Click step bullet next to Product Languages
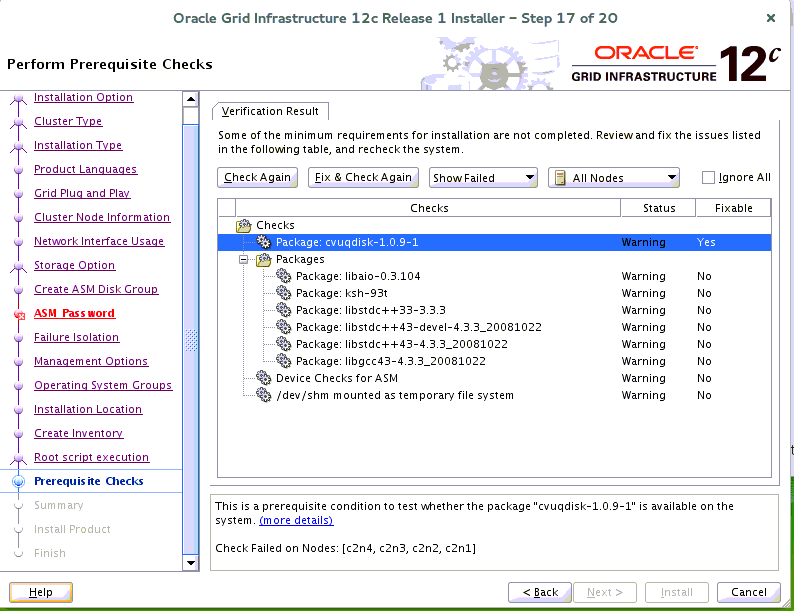The image size is (794, 611). pyautogui.click(x=18, y=170)
